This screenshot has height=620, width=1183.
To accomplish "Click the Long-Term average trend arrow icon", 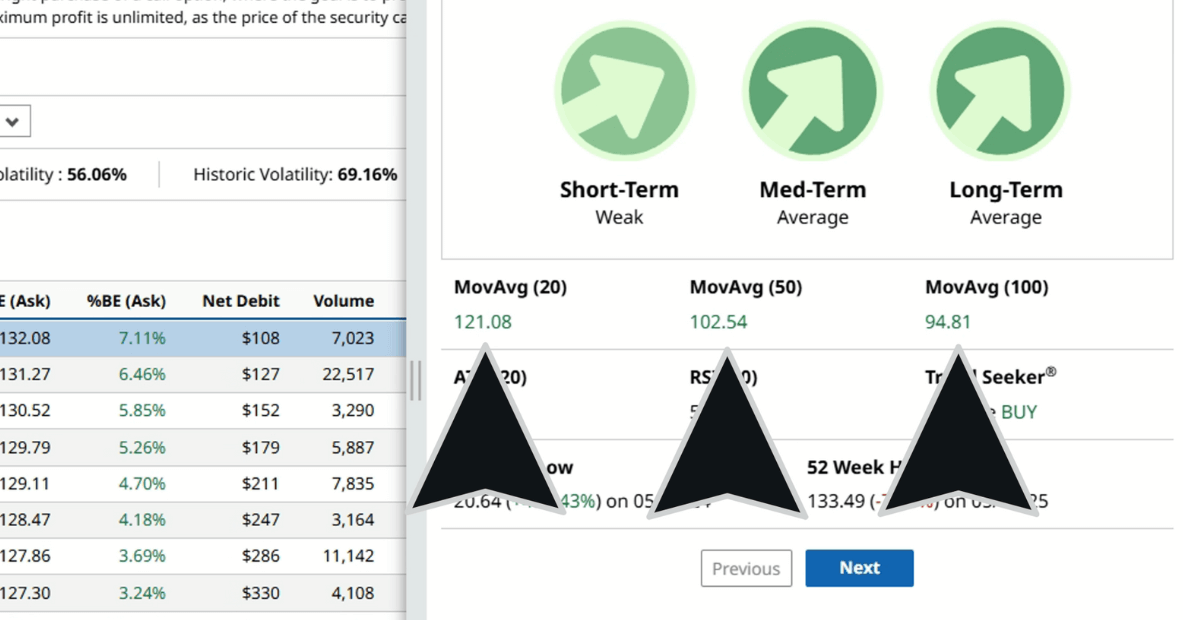I will pos(999,89).
